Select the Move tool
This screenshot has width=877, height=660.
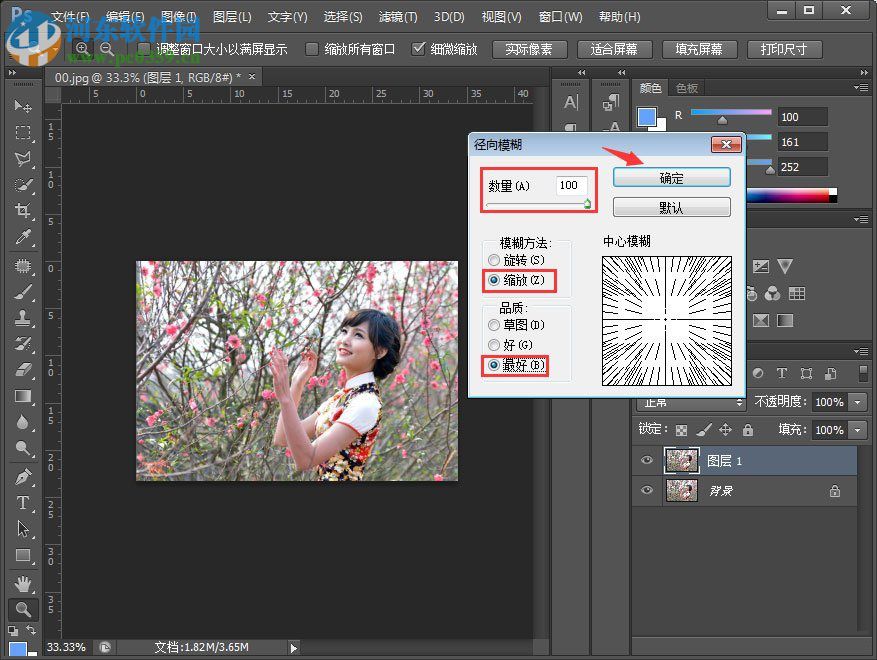(23, 107)
